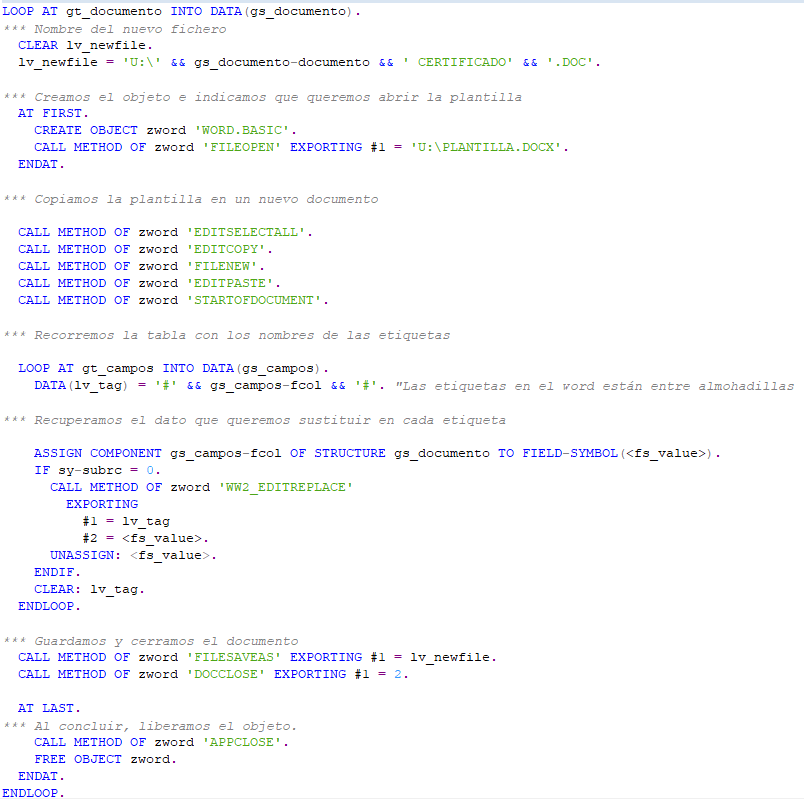Click the 'UNASSIGN: <fs_value>.' statement
Viewport: 804px width, 803px height.
pyautogui.click(x=133, y=555)
